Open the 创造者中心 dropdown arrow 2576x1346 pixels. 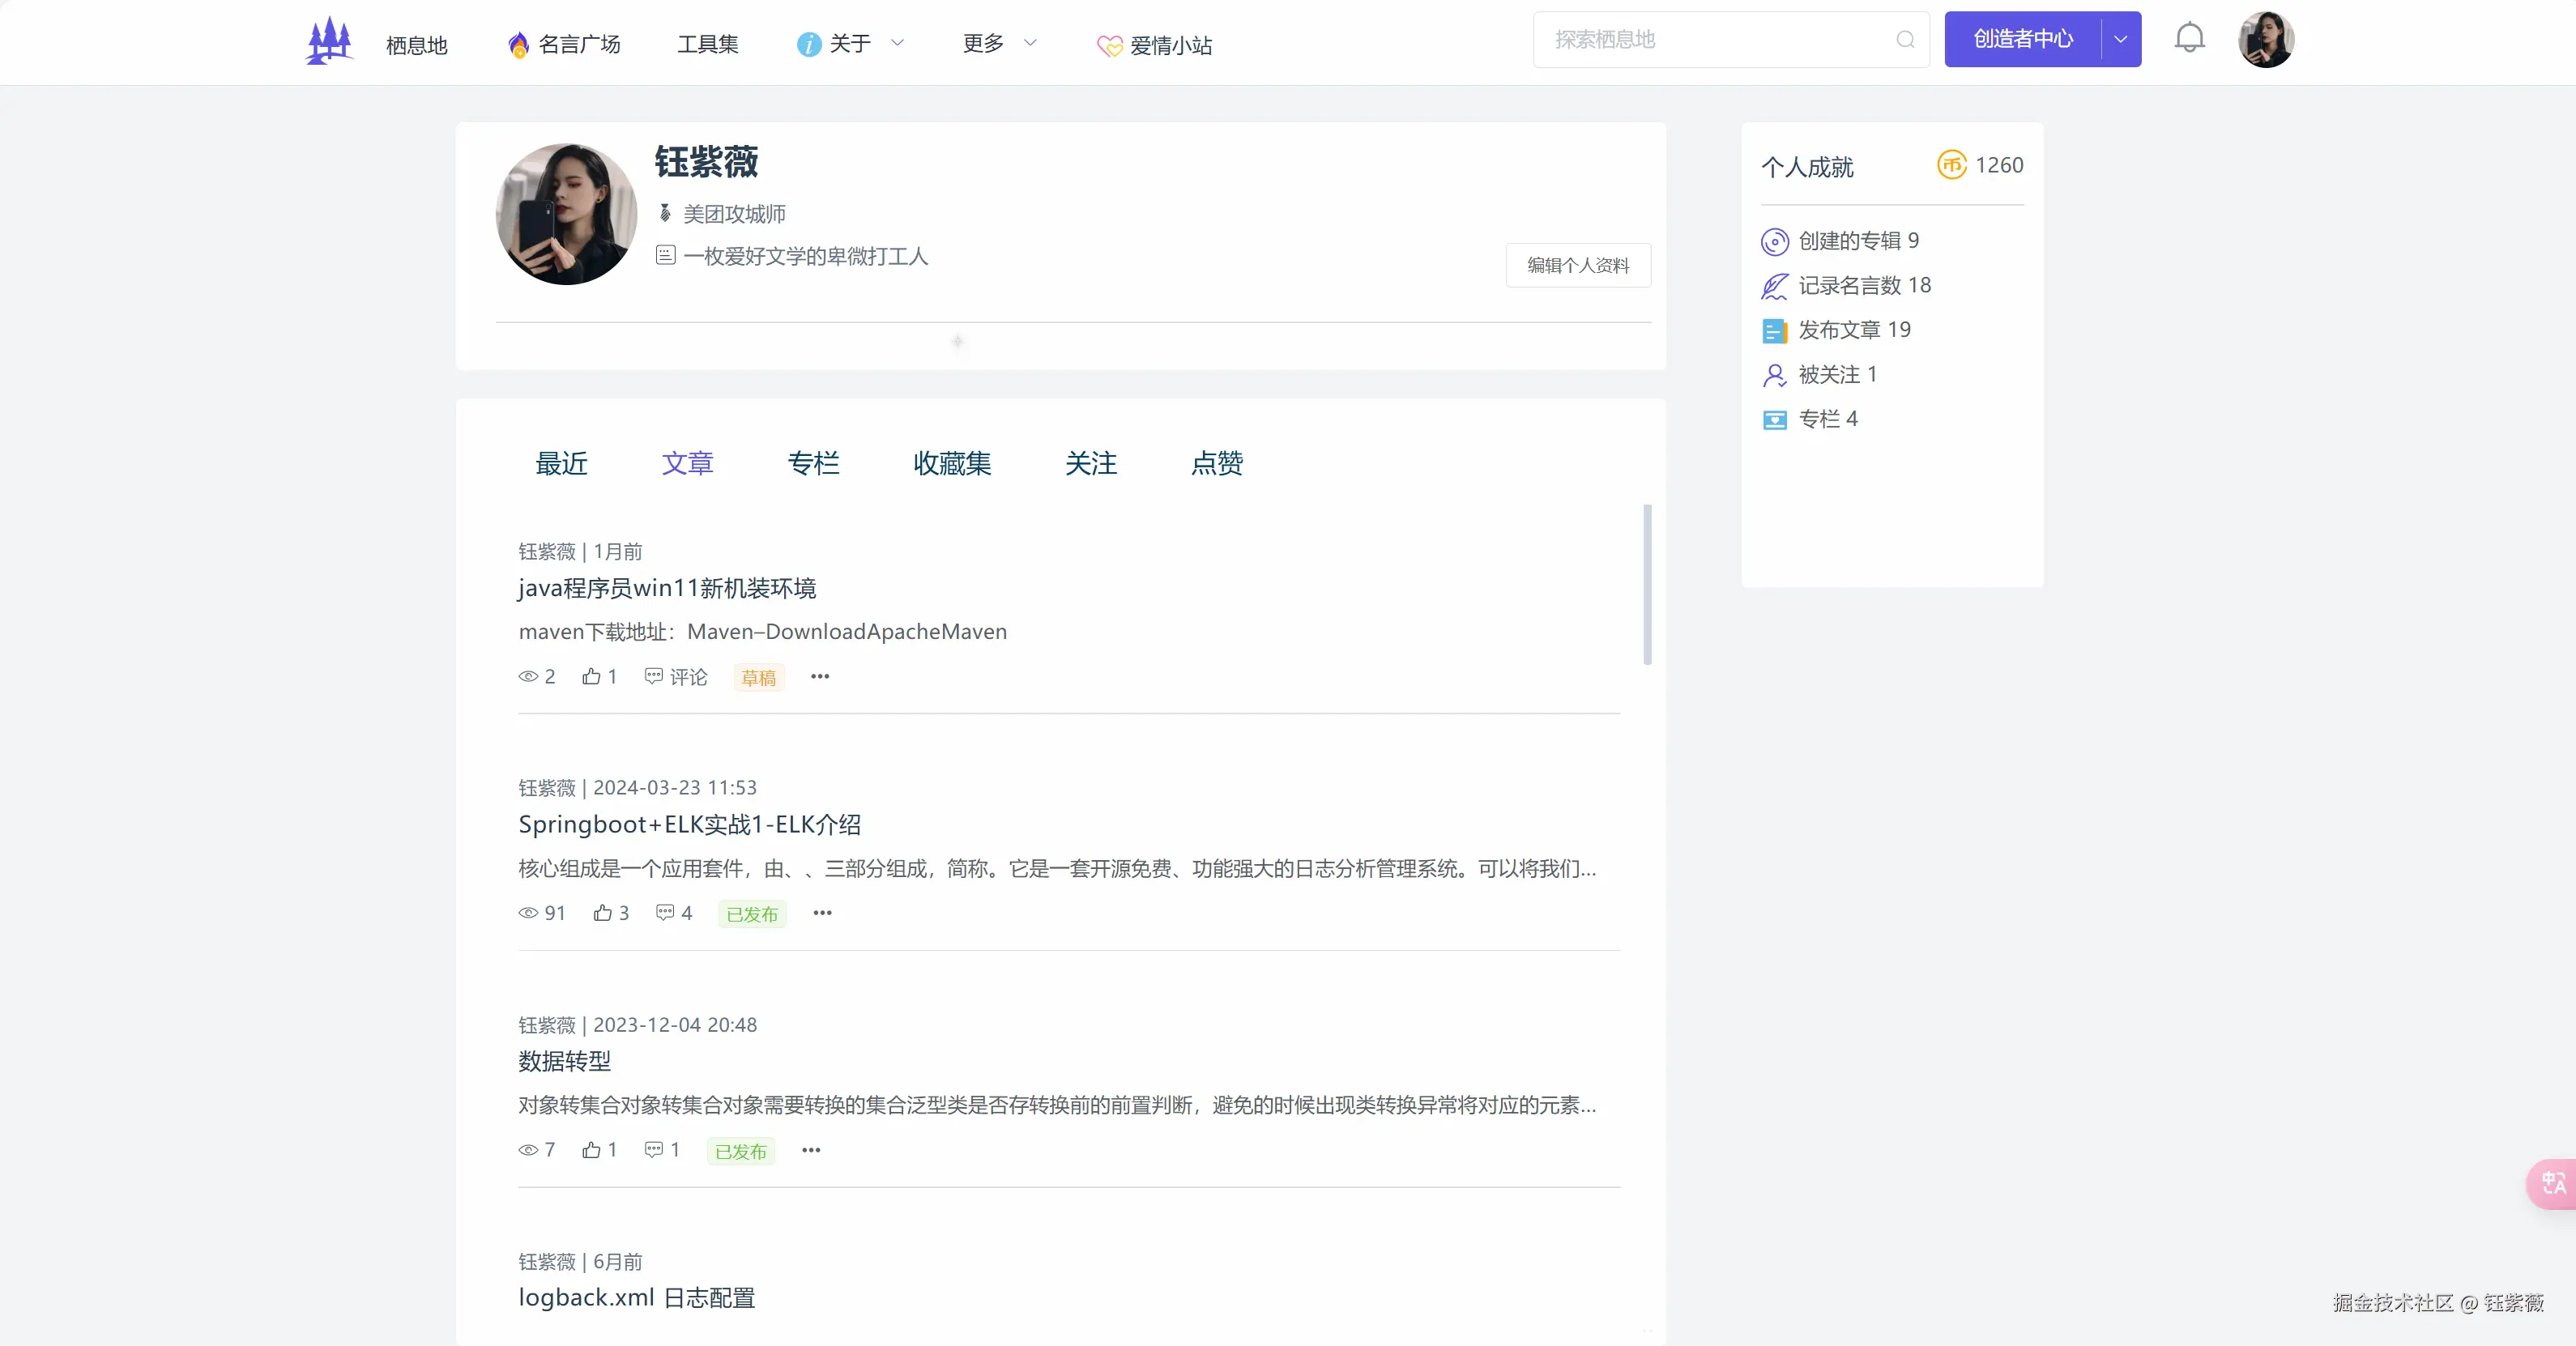[2119, 39]
